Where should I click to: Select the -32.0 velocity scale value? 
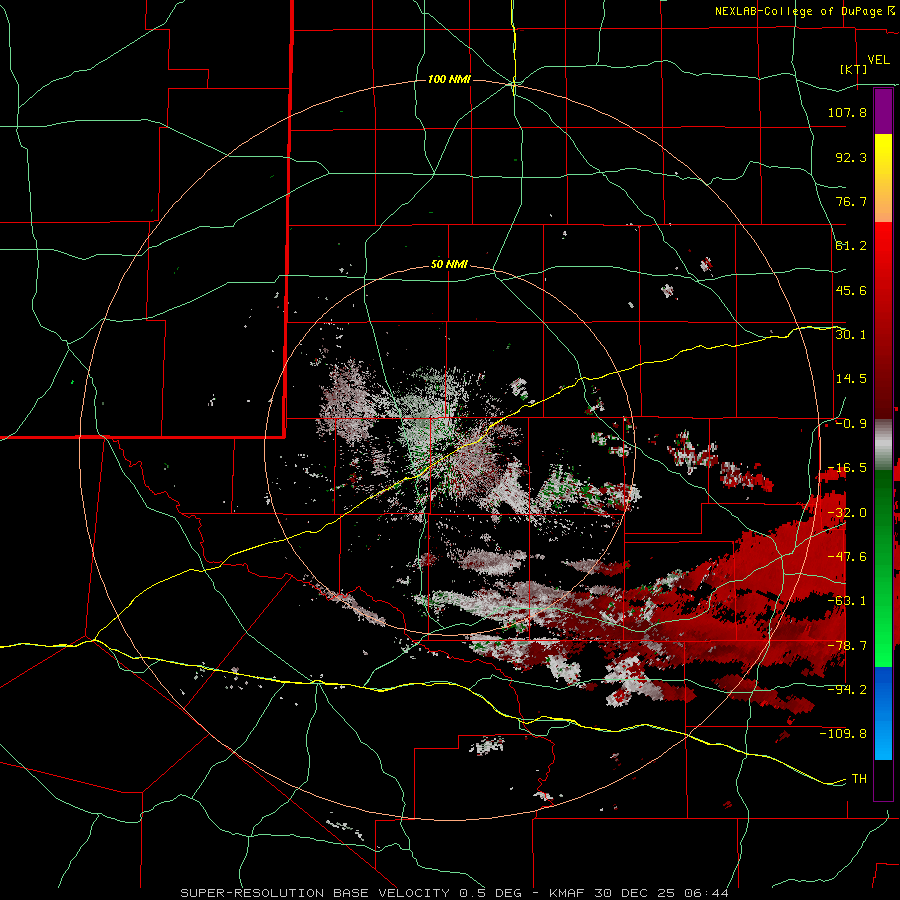click(x=847, y=513)
